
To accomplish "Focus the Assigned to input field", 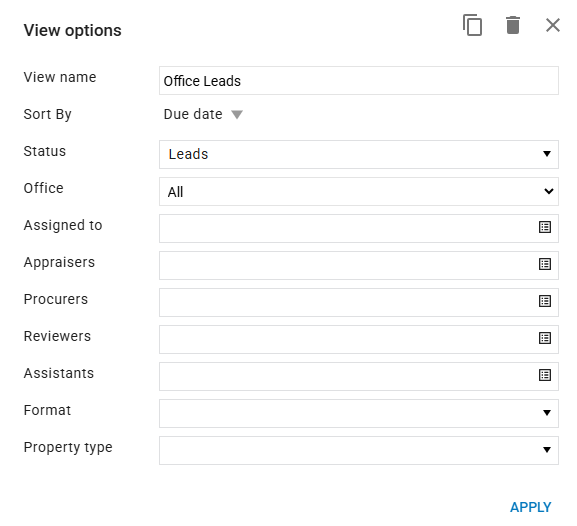I will (x=348, y=229).
